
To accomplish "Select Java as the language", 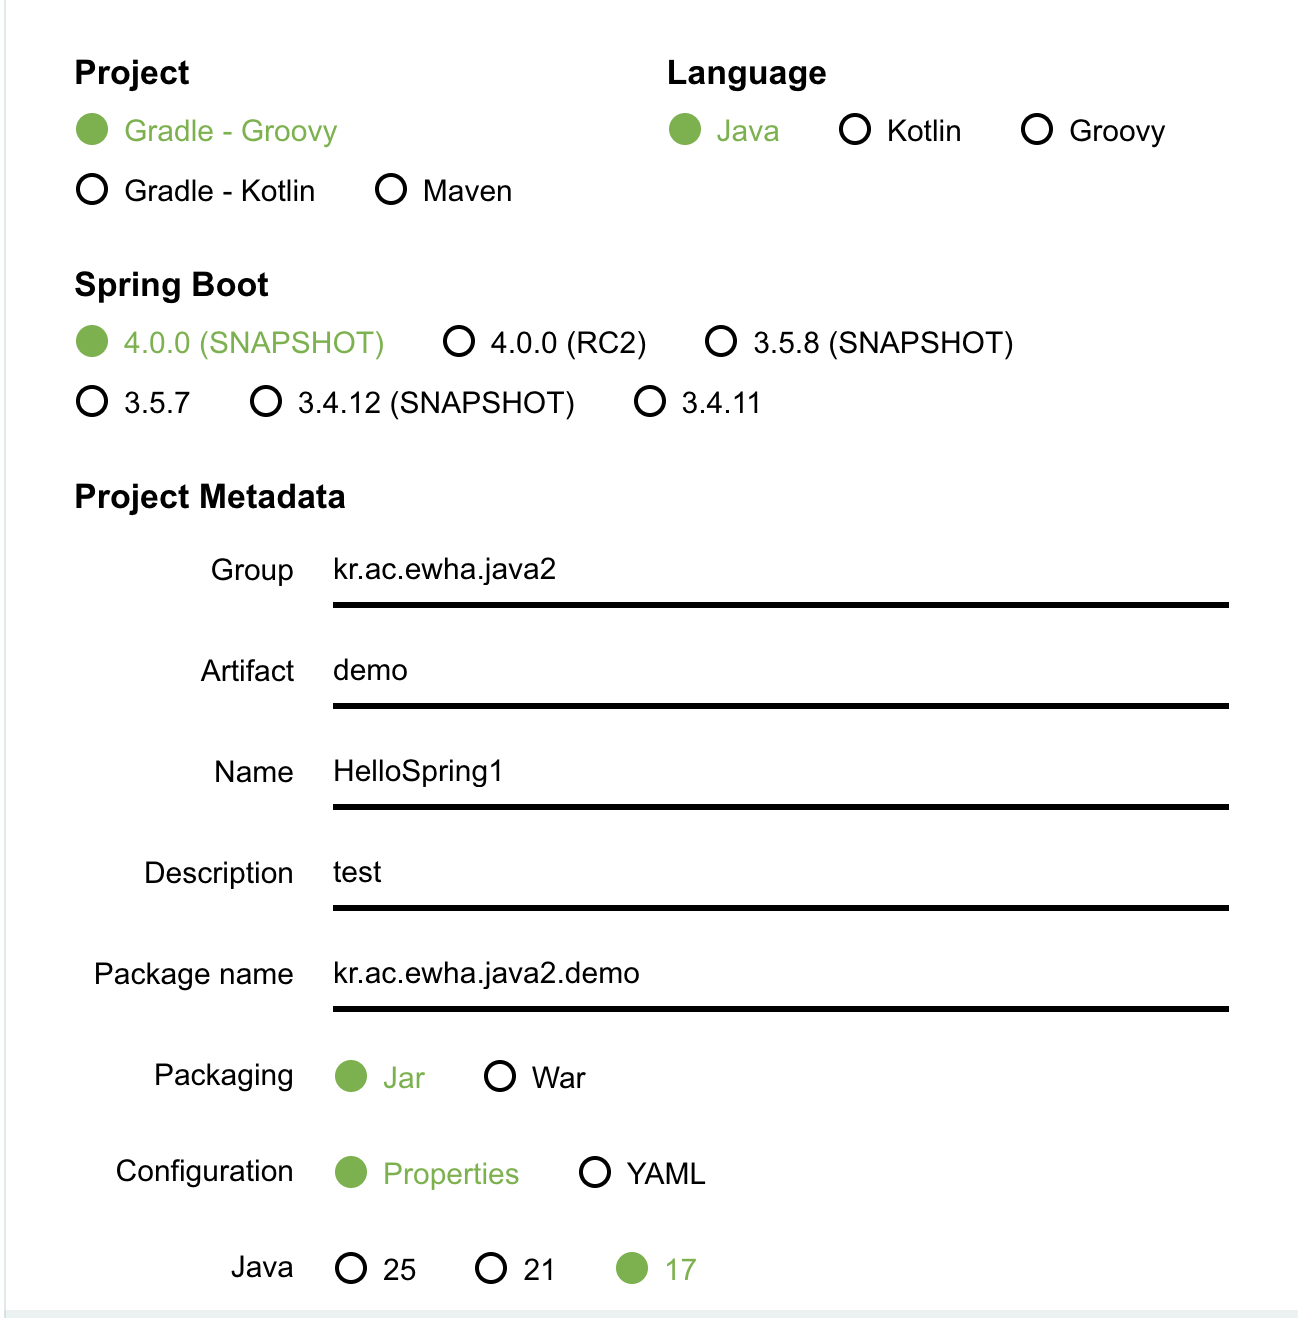I will (685, 130).
